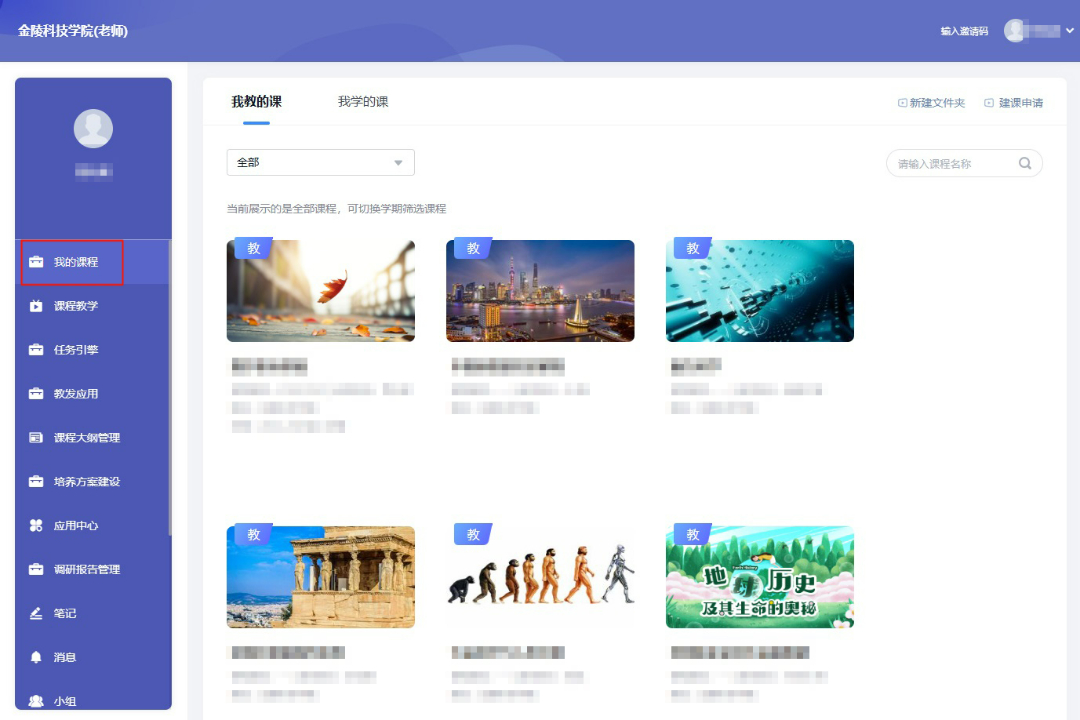Click the search magnifier icon

[x=1025, y=163]
